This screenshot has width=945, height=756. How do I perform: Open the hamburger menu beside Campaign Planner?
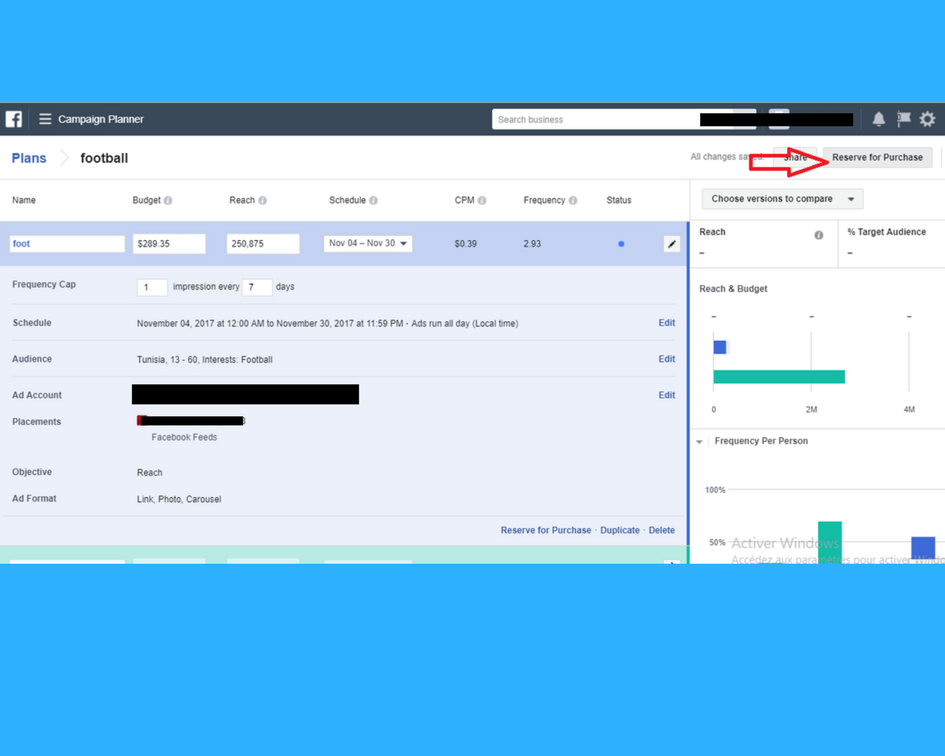pos(45,119)
